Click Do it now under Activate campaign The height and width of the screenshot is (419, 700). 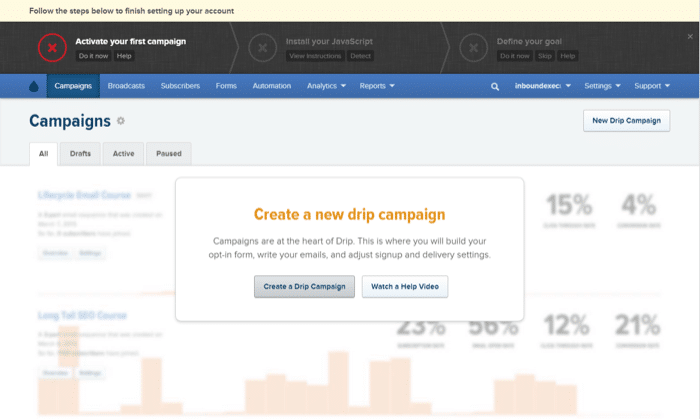click(93, 56)
